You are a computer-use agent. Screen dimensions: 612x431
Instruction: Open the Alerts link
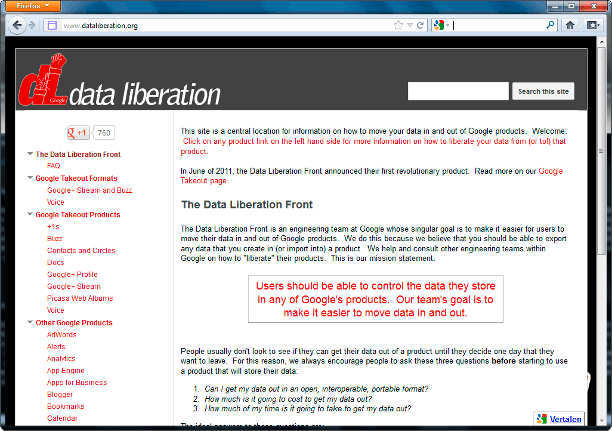click(56, 347)
